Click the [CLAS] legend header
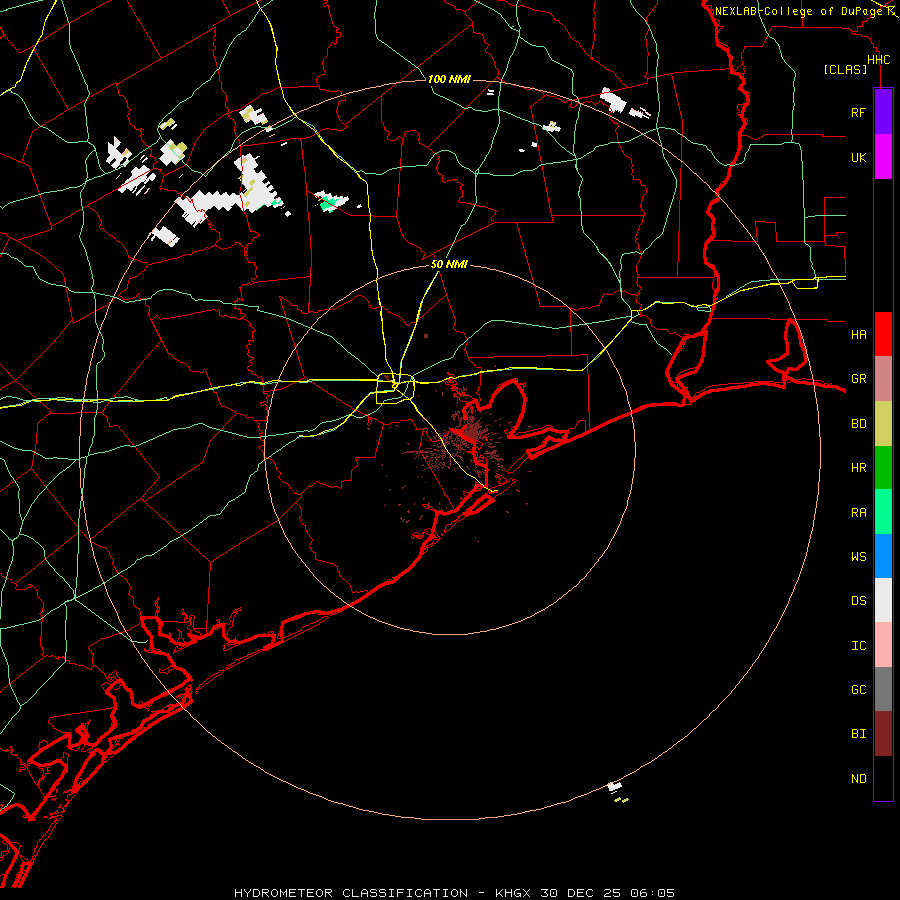The width and height of the screenshot is (900, 900). (845, 69)
